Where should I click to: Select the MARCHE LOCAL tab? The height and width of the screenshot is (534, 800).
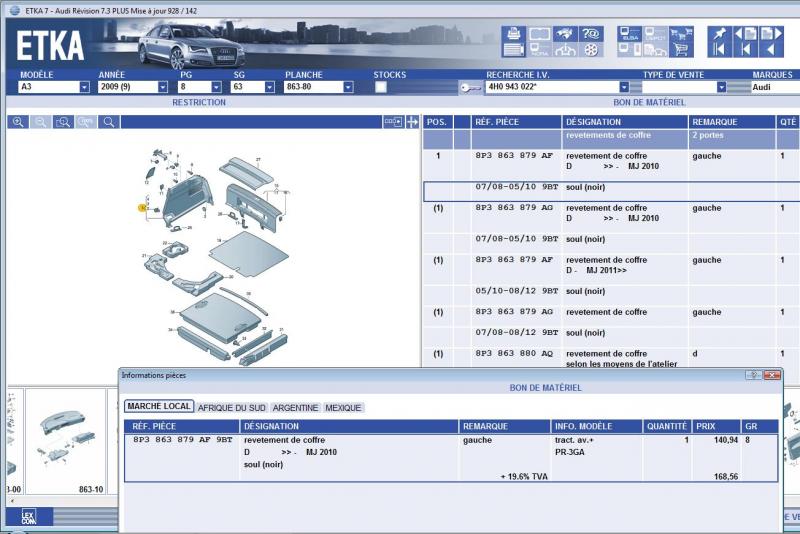159,406
